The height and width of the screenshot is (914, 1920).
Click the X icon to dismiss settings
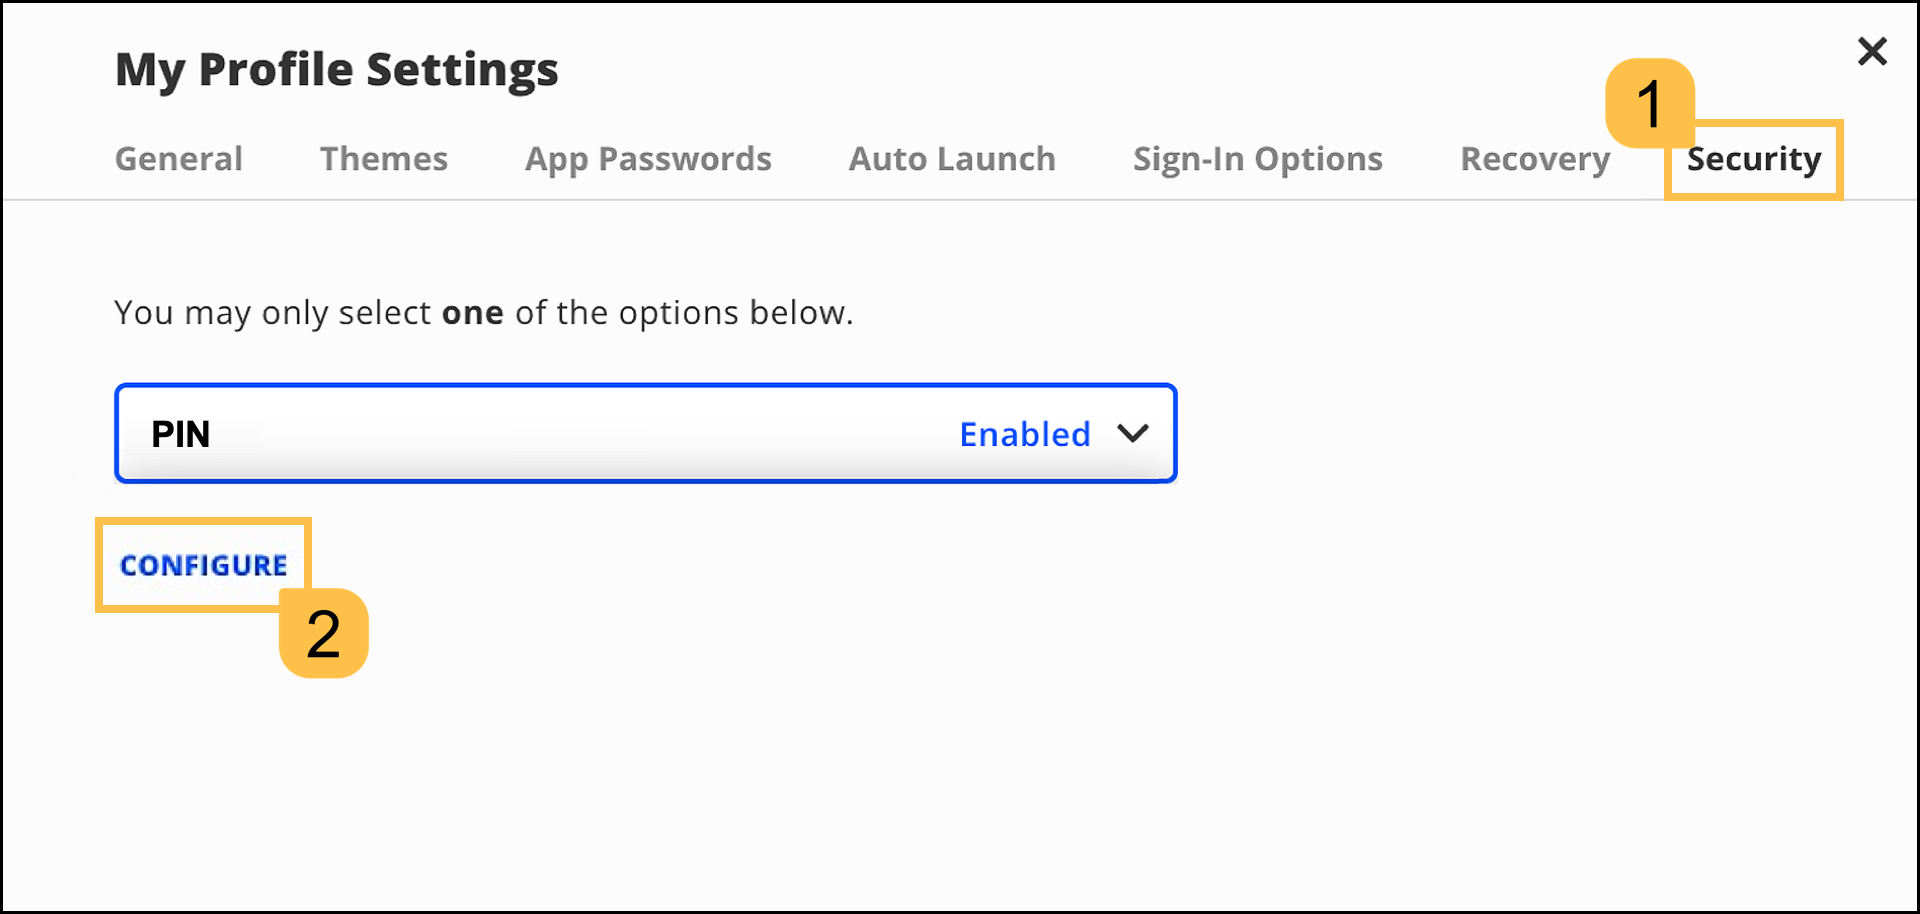pos(1872,51)
